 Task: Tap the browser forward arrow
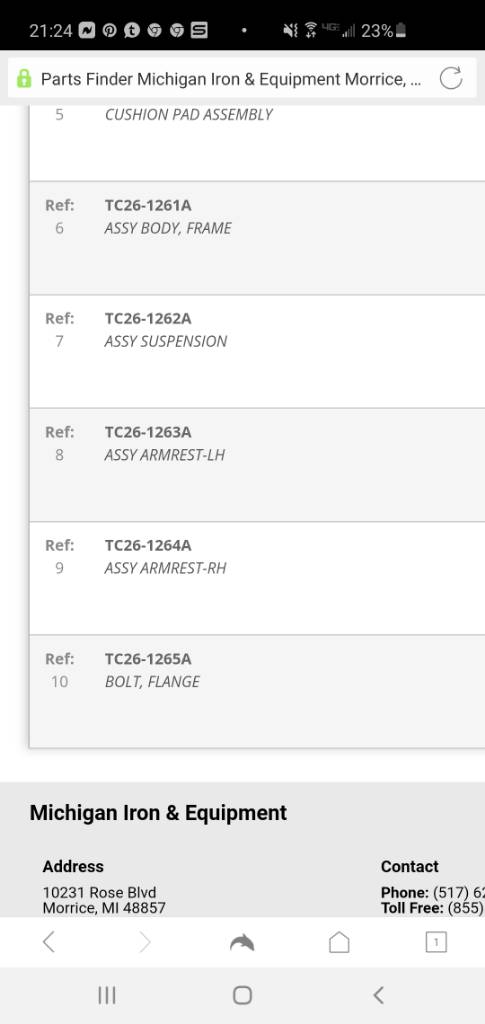(x=144, y=942)
